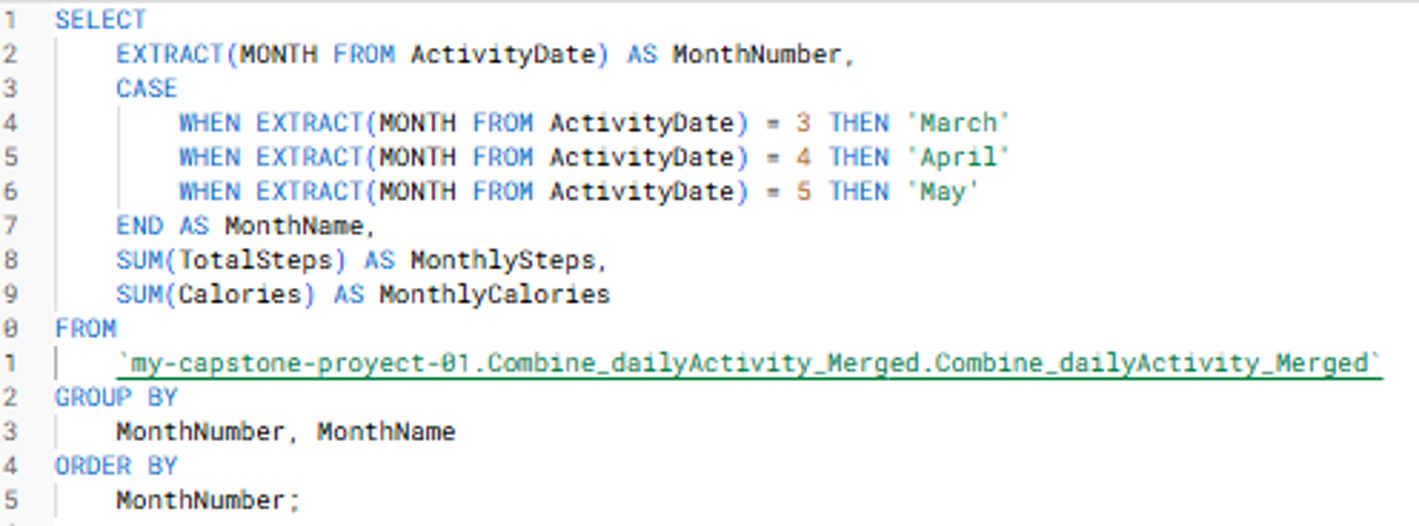The height and width of the screenshot is (526, 1419).
Task: Click the MonthName alias after END AS
Action: pos(293,226)
